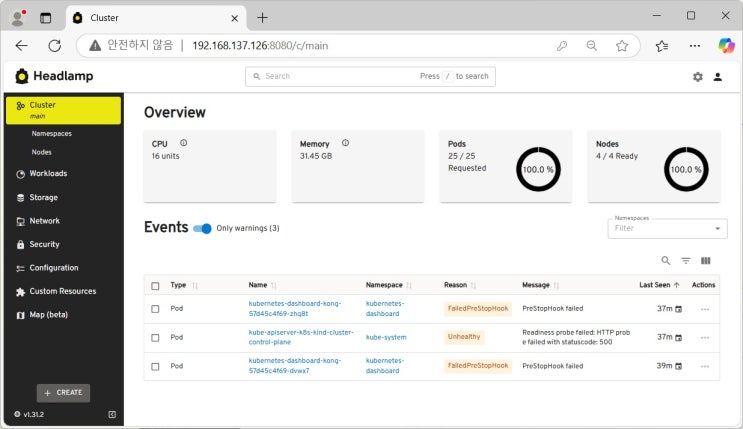
Task: Click Unhealthy reason badge
Action: tap(464, 337)
